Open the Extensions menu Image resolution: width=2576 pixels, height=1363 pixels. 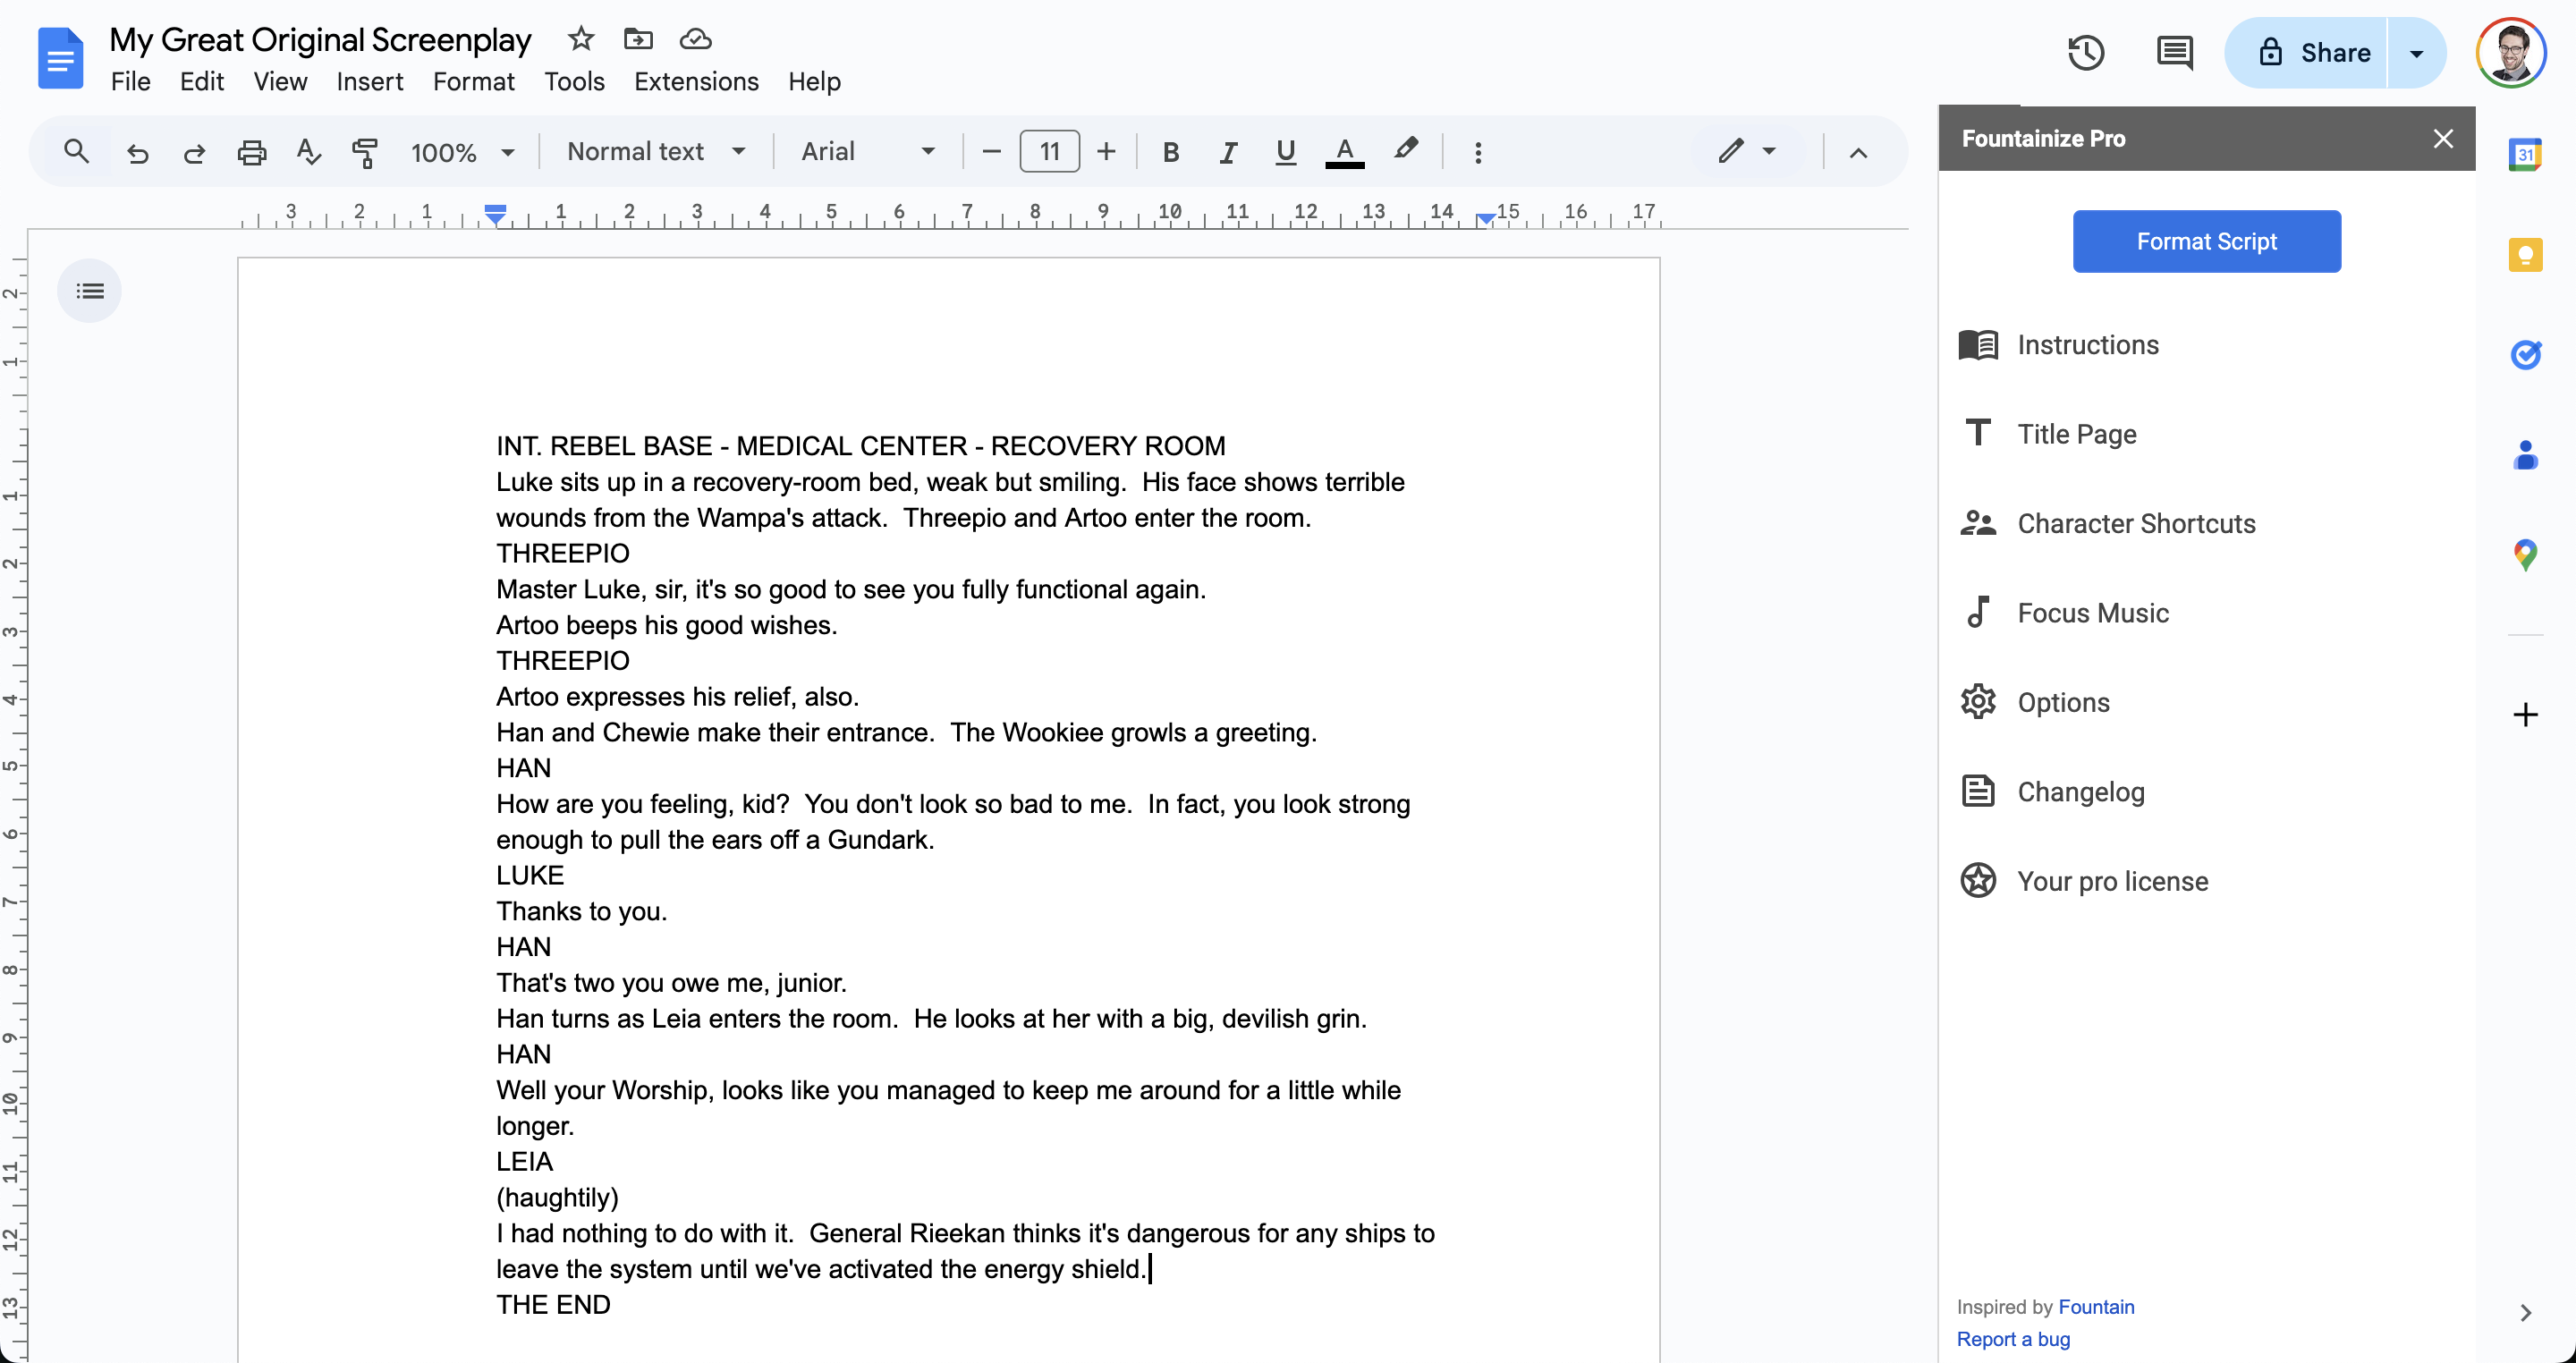click(x=696, y=82)
